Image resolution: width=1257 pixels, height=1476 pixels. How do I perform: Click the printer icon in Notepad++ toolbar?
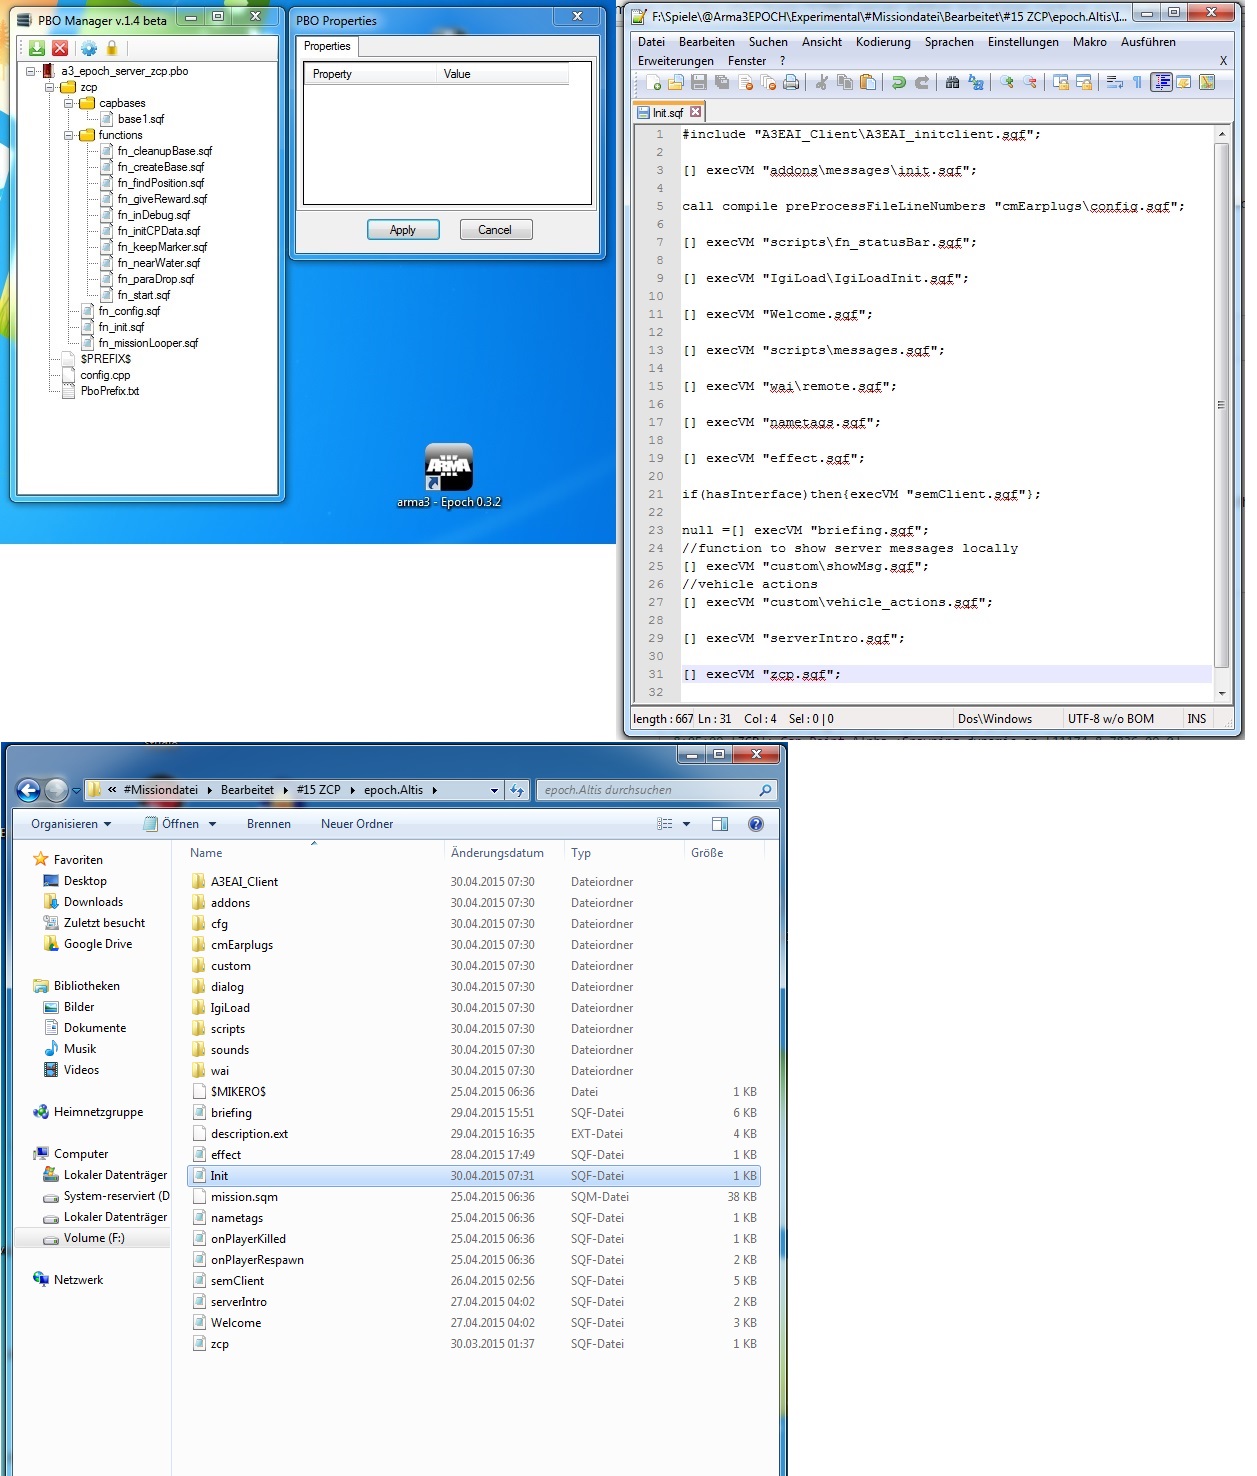coord(791,82)
